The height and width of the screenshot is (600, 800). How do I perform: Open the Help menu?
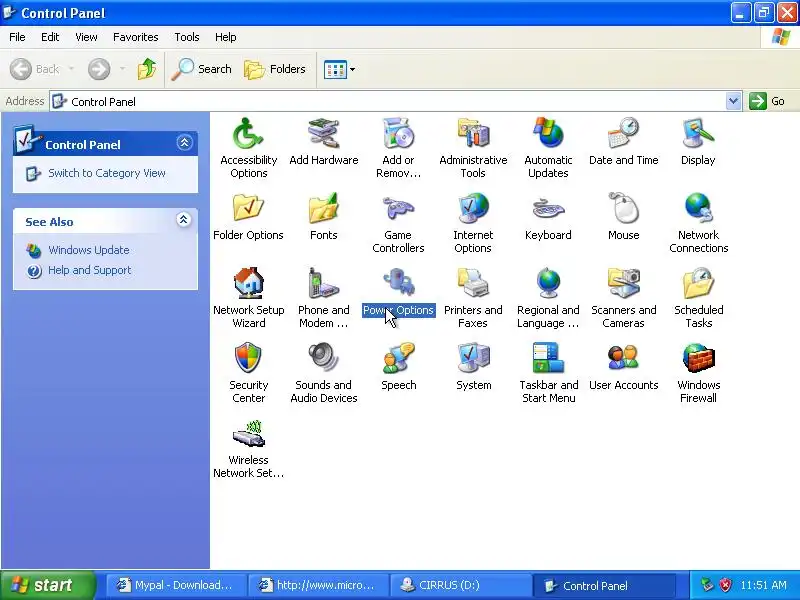point(226,37)
